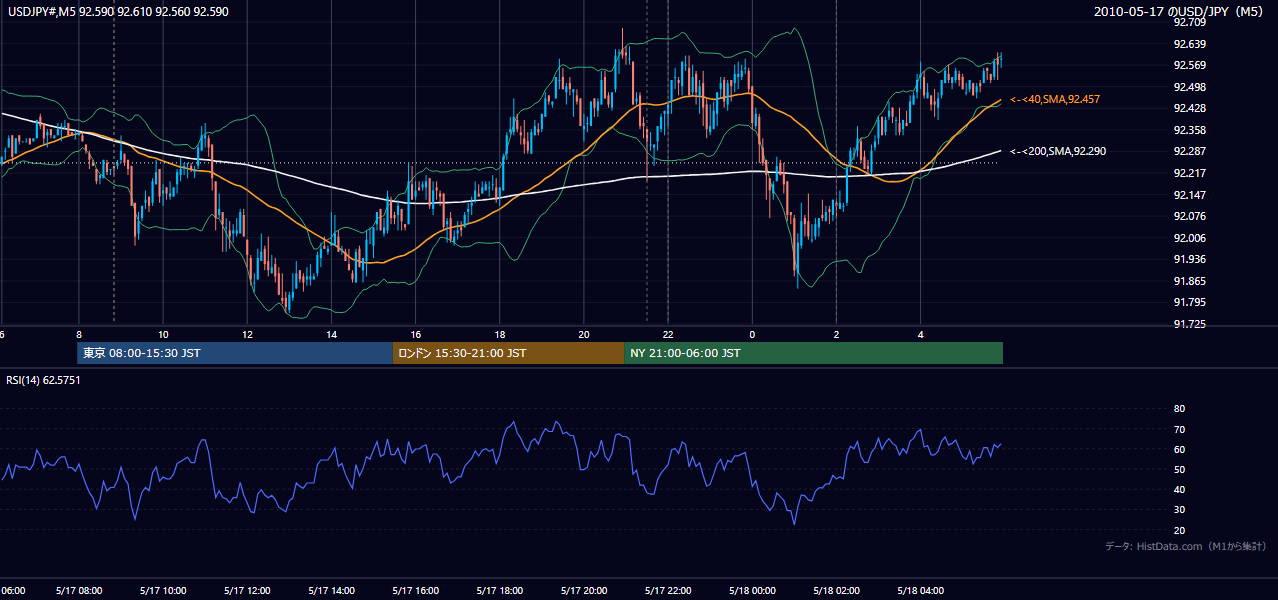Click the 5/18 00:00 time axis label
The width and height of the screenshot is (1278, 600).
coord(752,591)
